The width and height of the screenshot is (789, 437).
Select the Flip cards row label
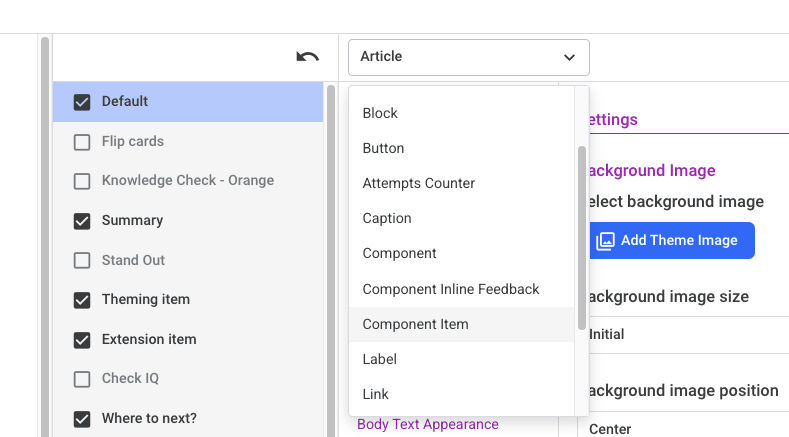tap(133, 141)
